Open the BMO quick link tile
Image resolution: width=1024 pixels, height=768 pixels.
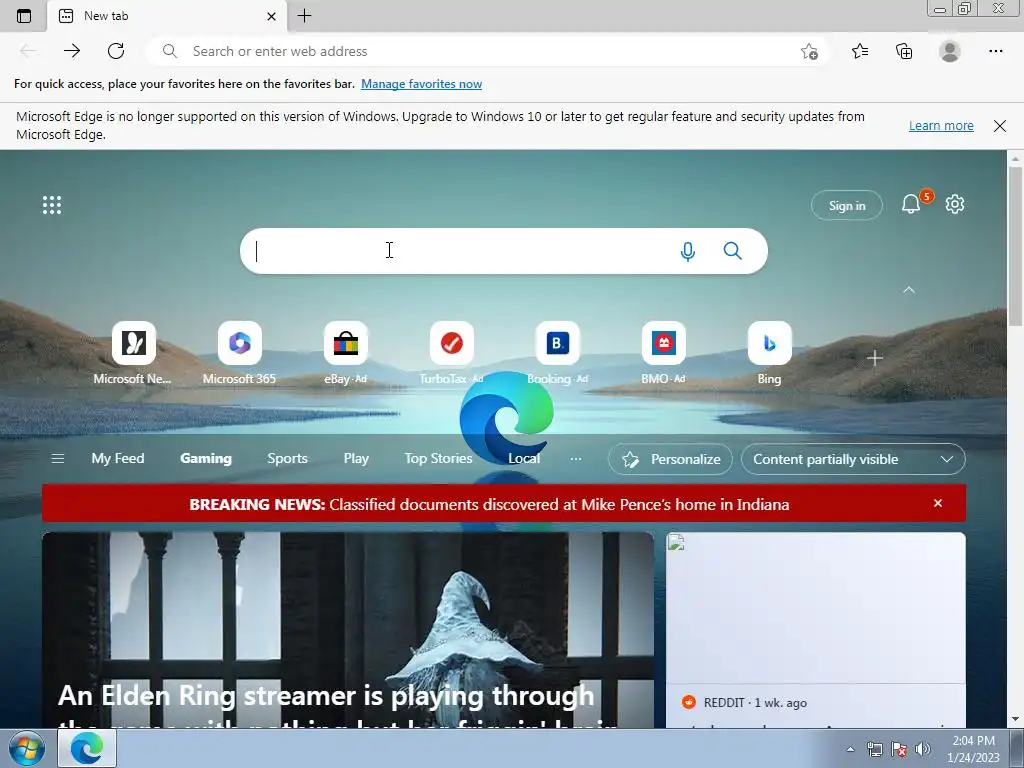[664, 353]
